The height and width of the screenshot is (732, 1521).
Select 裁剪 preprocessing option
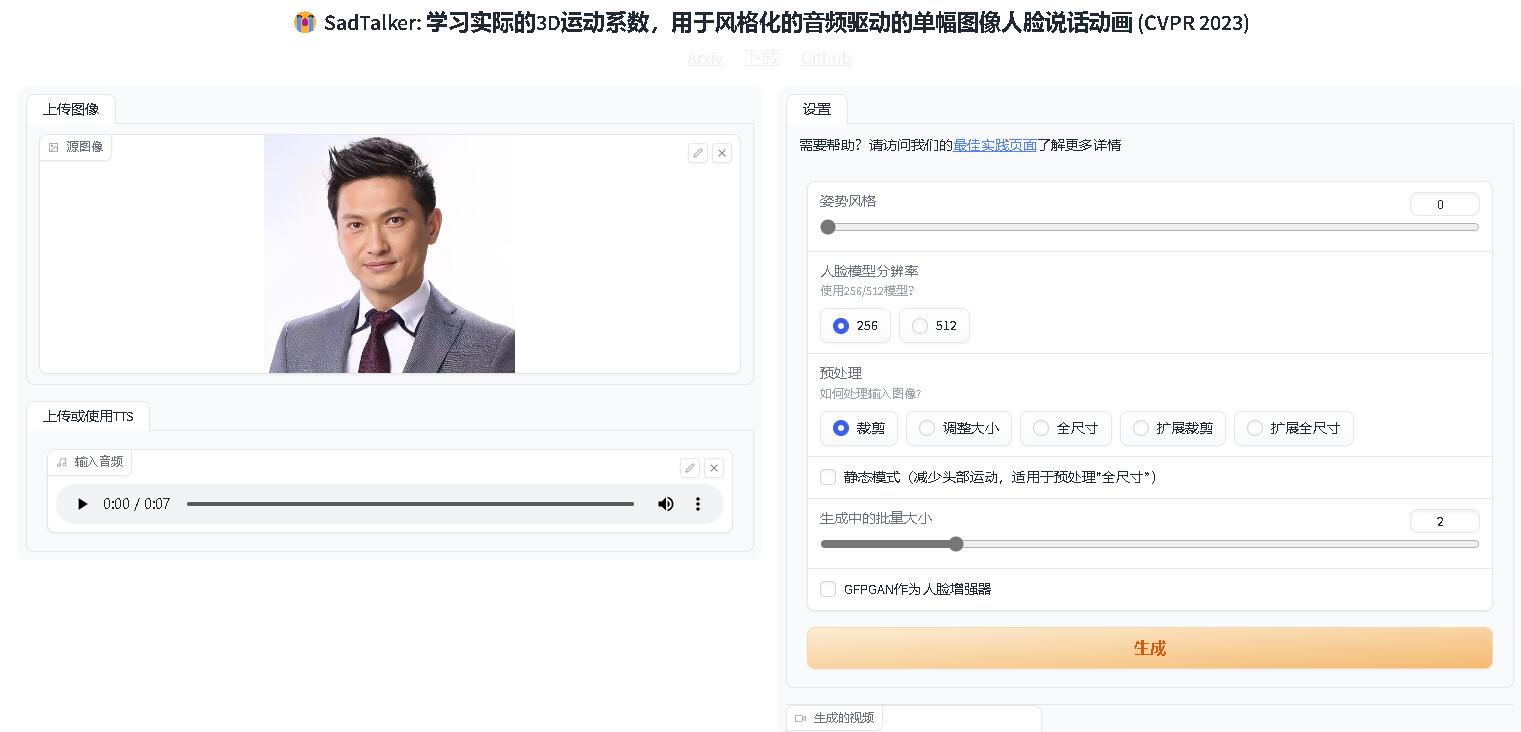(858, 428)
